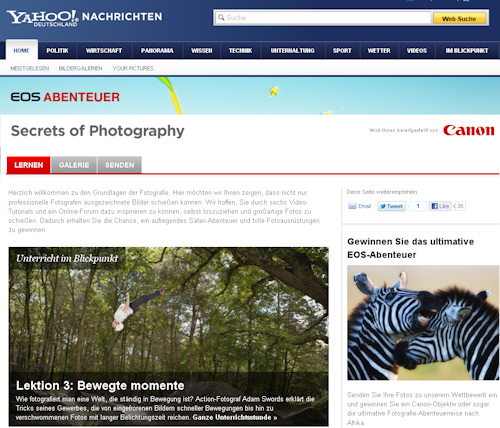Click the magnifier icon in search box

click(221, 17)
